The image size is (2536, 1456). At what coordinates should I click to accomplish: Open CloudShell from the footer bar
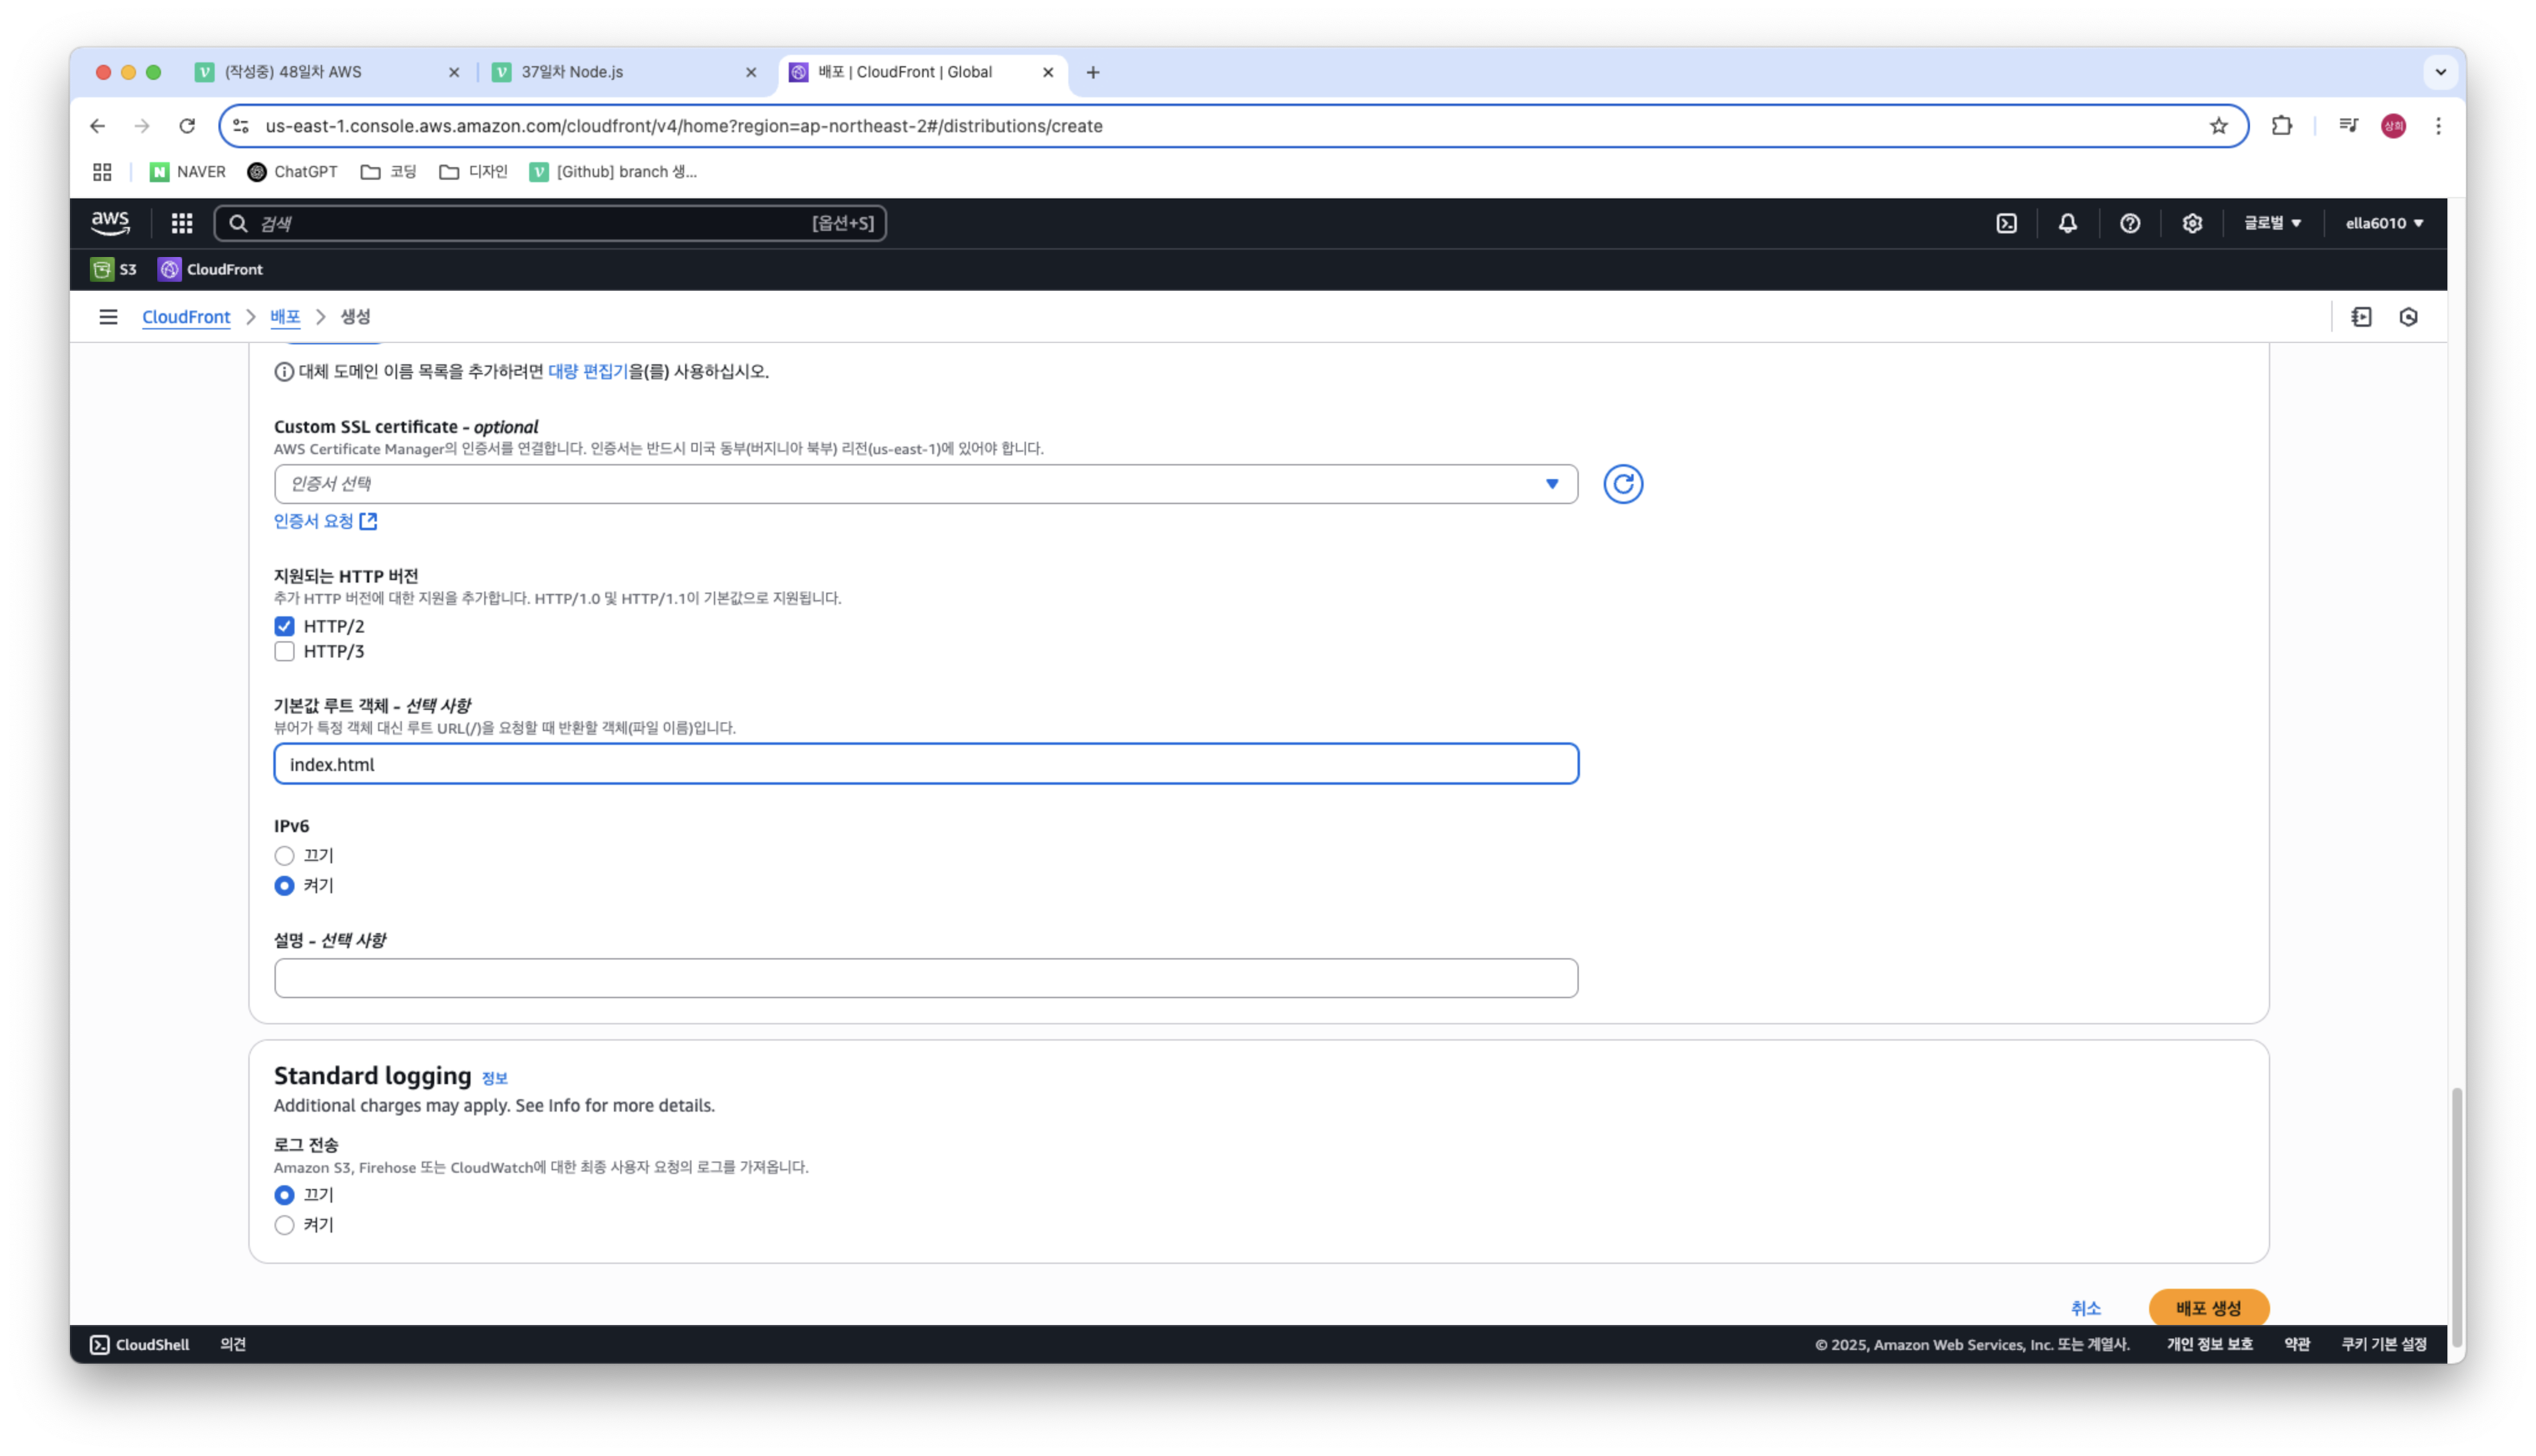tap(140, 1344)
